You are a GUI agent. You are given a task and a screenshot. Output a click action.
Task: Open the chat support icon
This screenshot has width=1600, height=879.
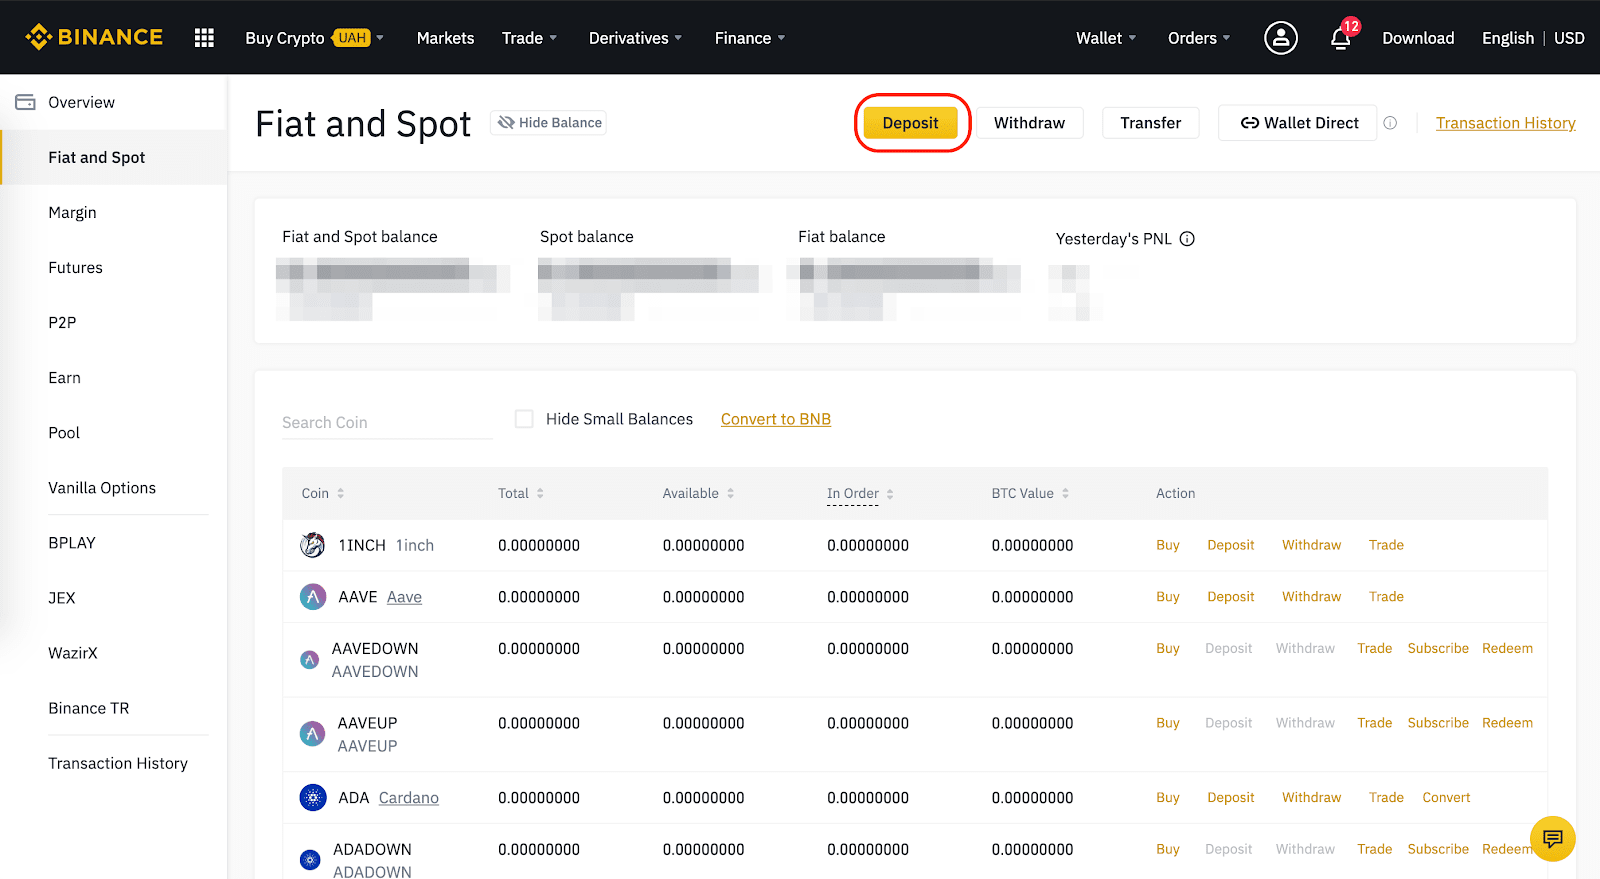[1552, 838]
